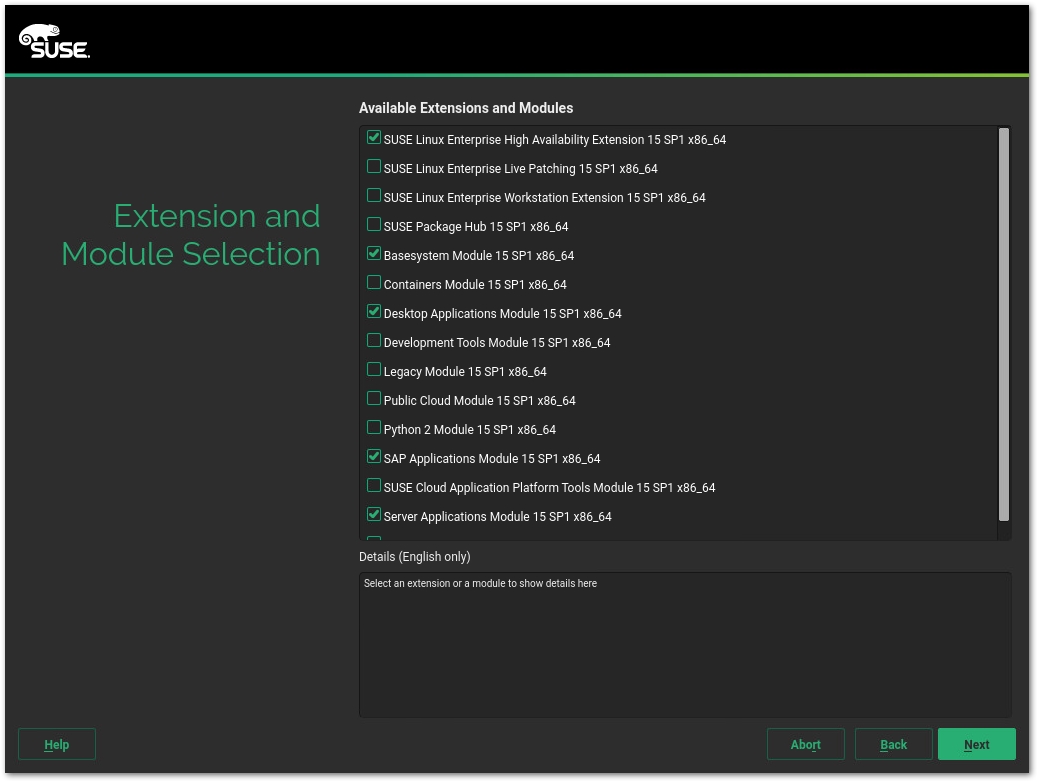Select 'Public Cloud Module 15 SP1 x86_64' label
The width and height of the screenshot is (1038, 782).
[x=480, y=401]
